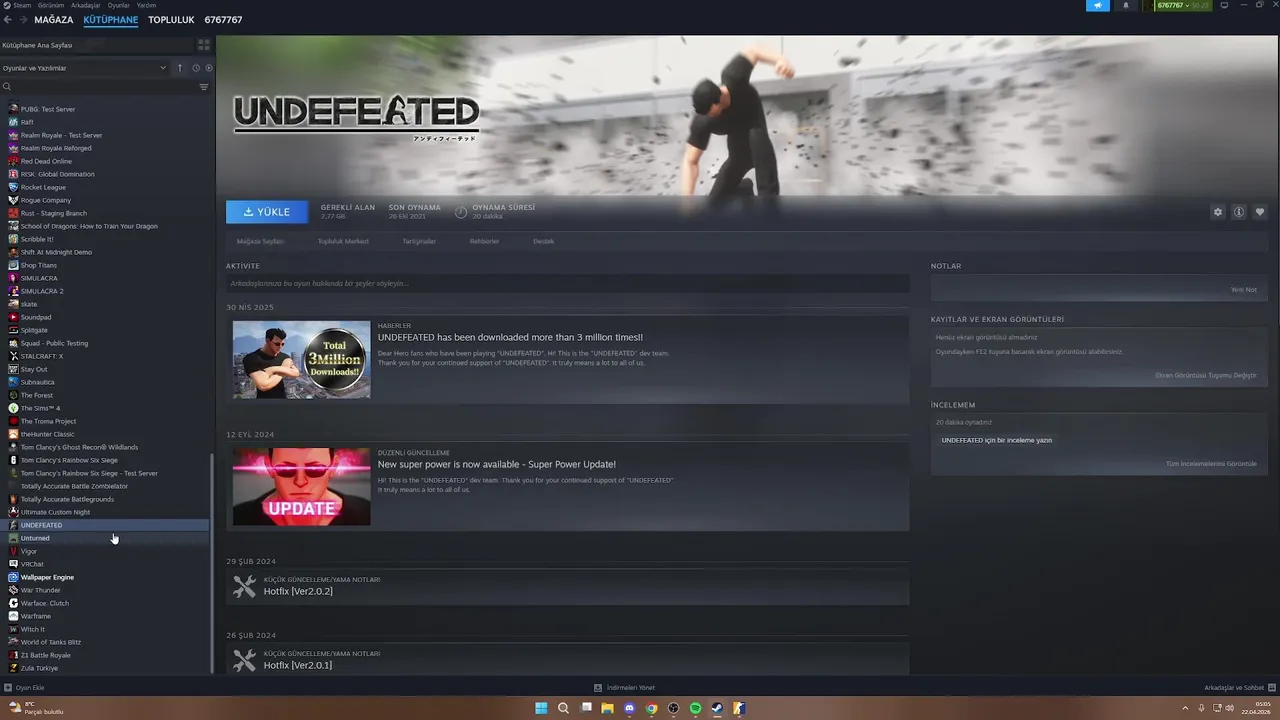Open the advanced filter icon by search
The width and height of the screenshot is (1280, 720).
[x=204, y=87]
